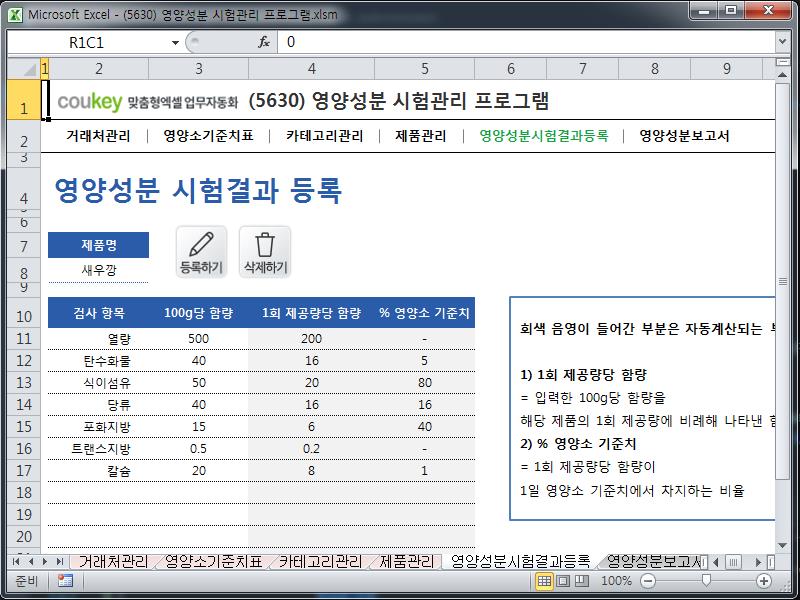Click the 100% zoom level
This screenshot has height=600, width=800.
616,581
